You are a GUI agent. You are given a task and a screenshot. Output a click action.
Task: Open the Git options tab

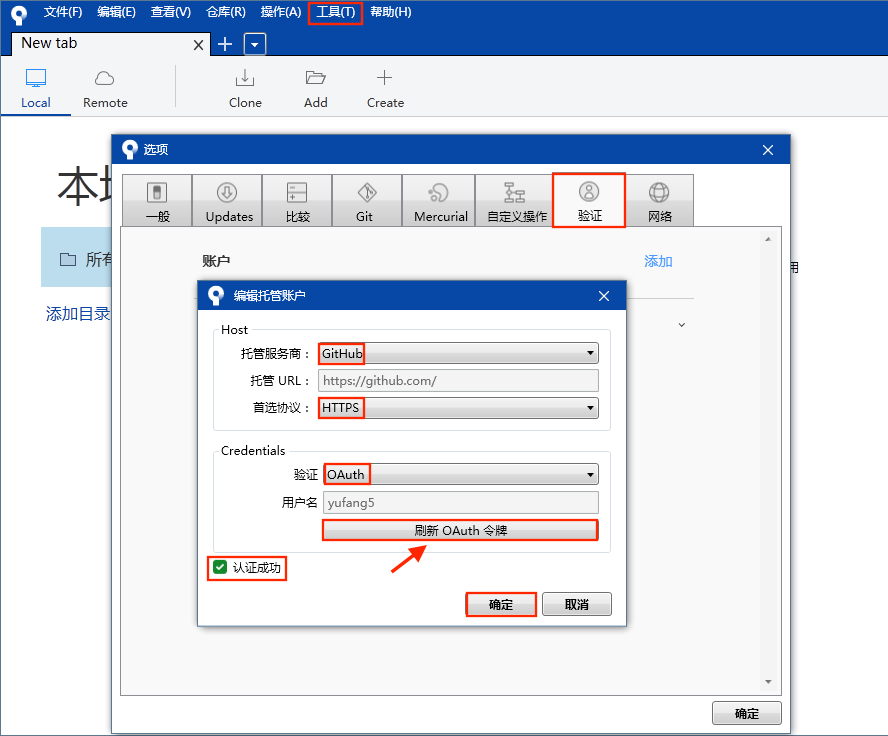[x=367, y=201]
